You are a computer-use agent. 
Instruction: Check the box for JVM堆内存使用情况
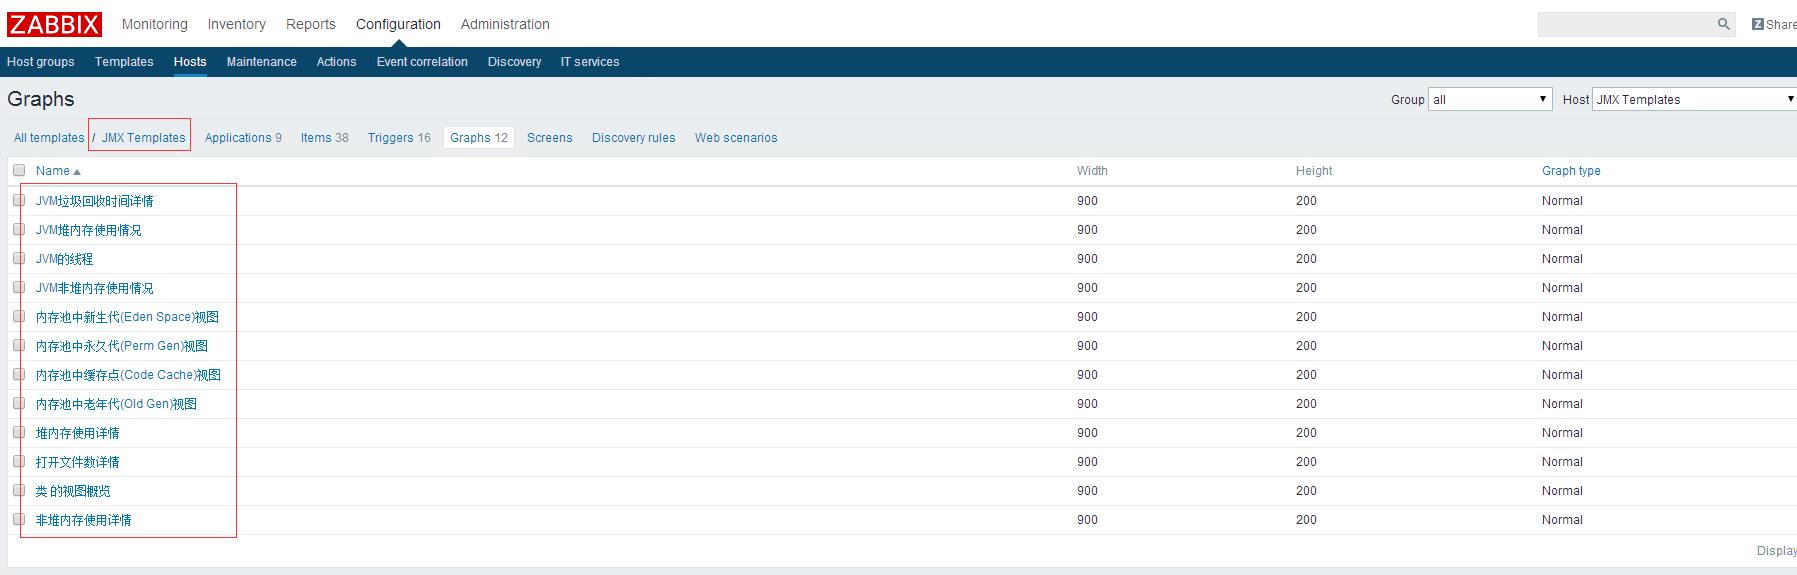coord(19,229)
